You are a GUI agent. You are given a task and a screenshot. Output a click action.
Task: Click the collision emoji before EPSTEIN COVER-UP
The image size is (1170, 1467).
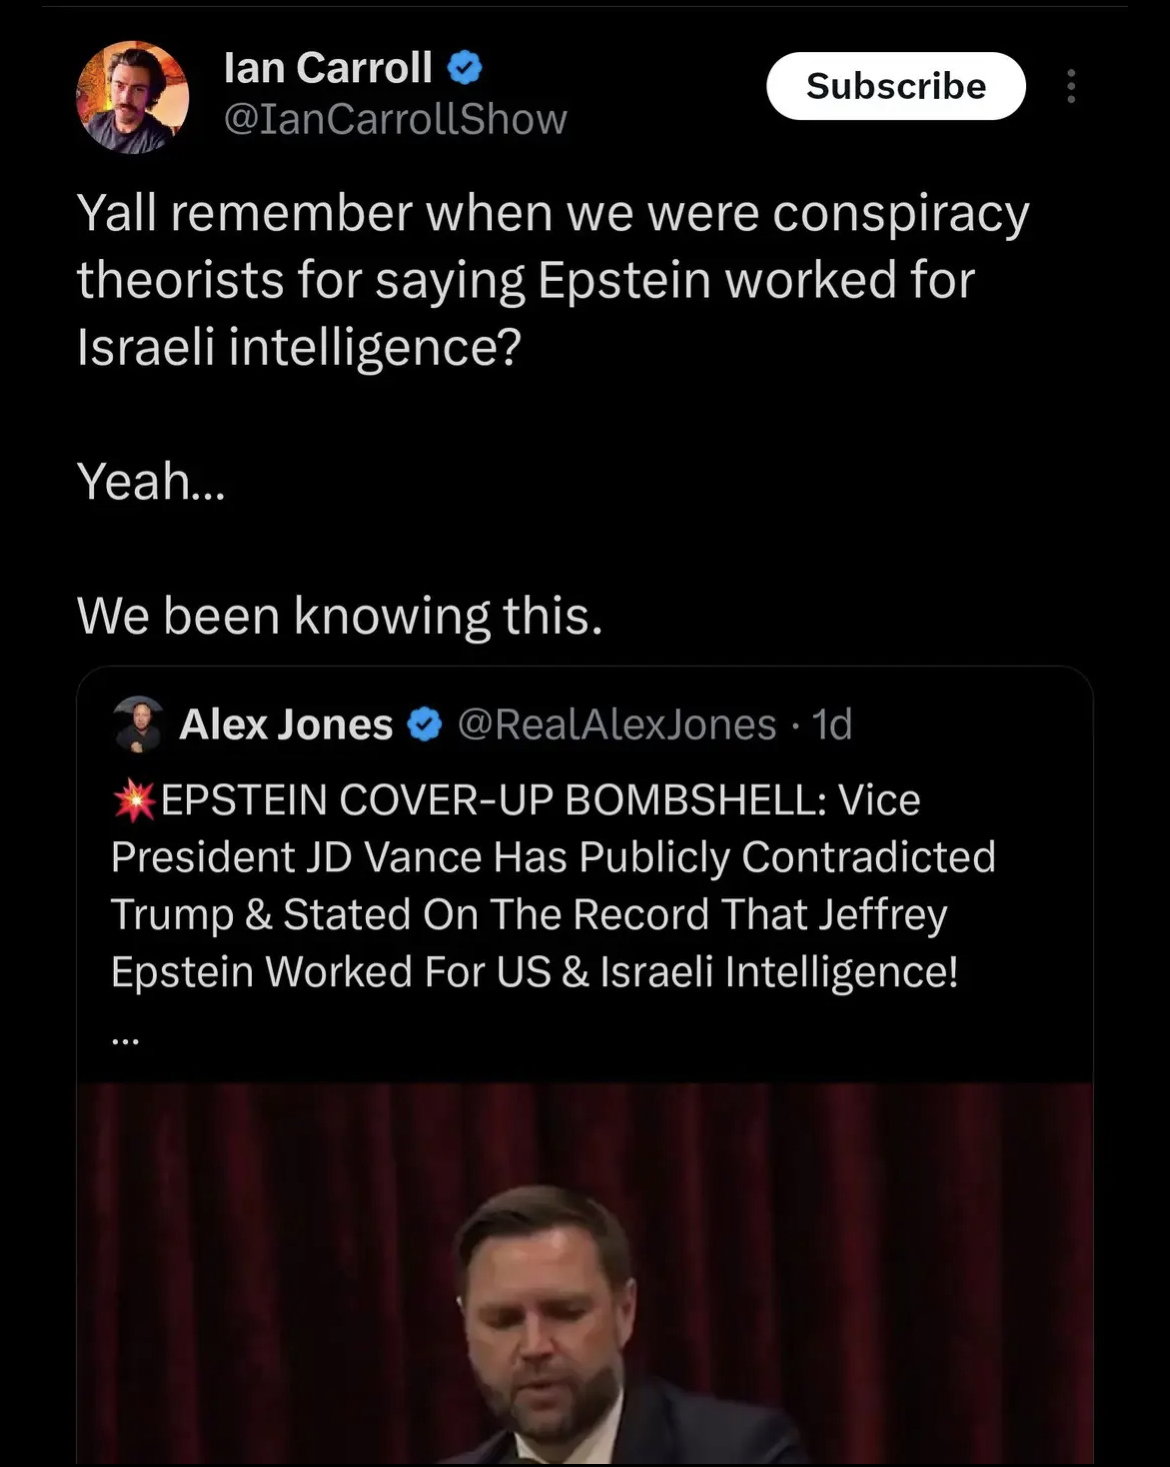coord(134,801)
